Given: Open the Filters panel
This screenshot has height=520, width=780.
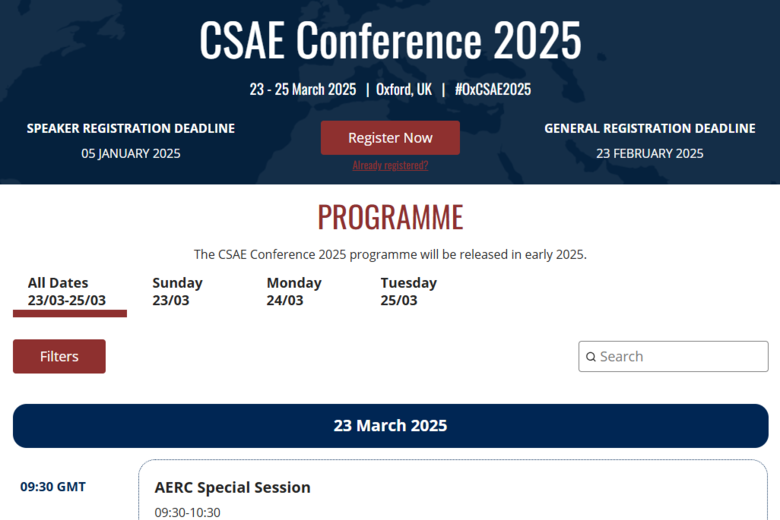Looking at the screenshot, I should point(59,356).
